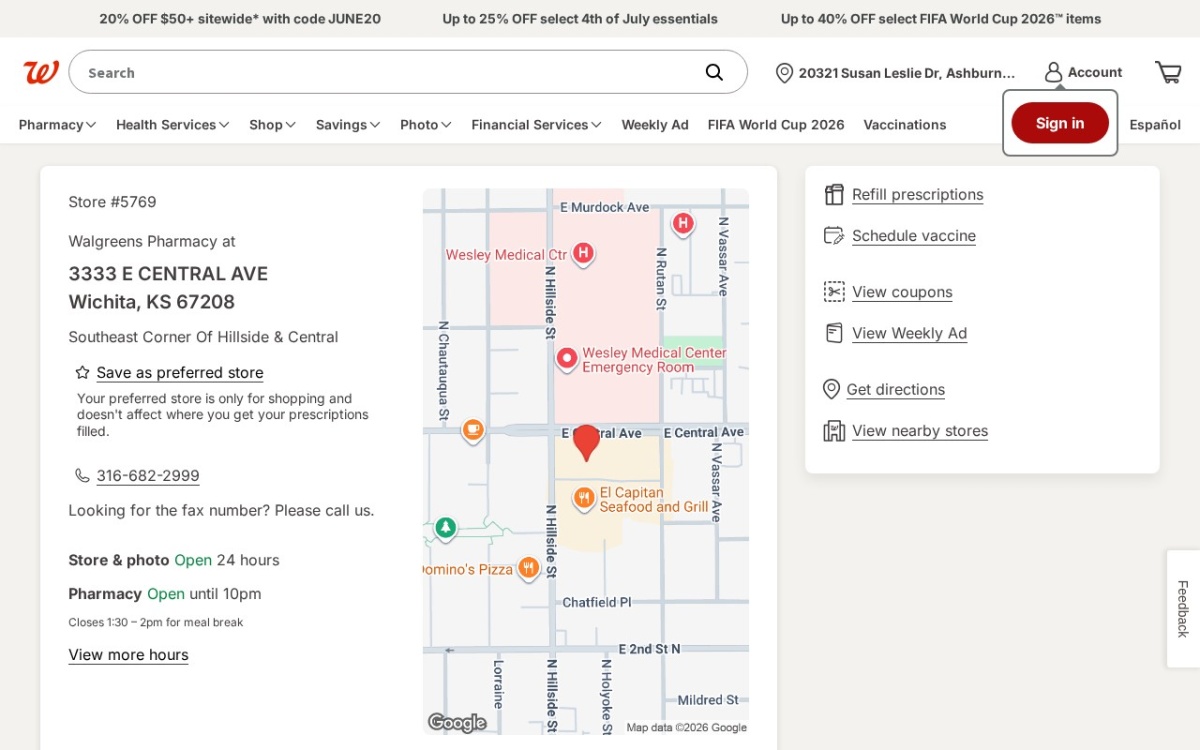Call store number 316-682-2999

click(148, 475)
